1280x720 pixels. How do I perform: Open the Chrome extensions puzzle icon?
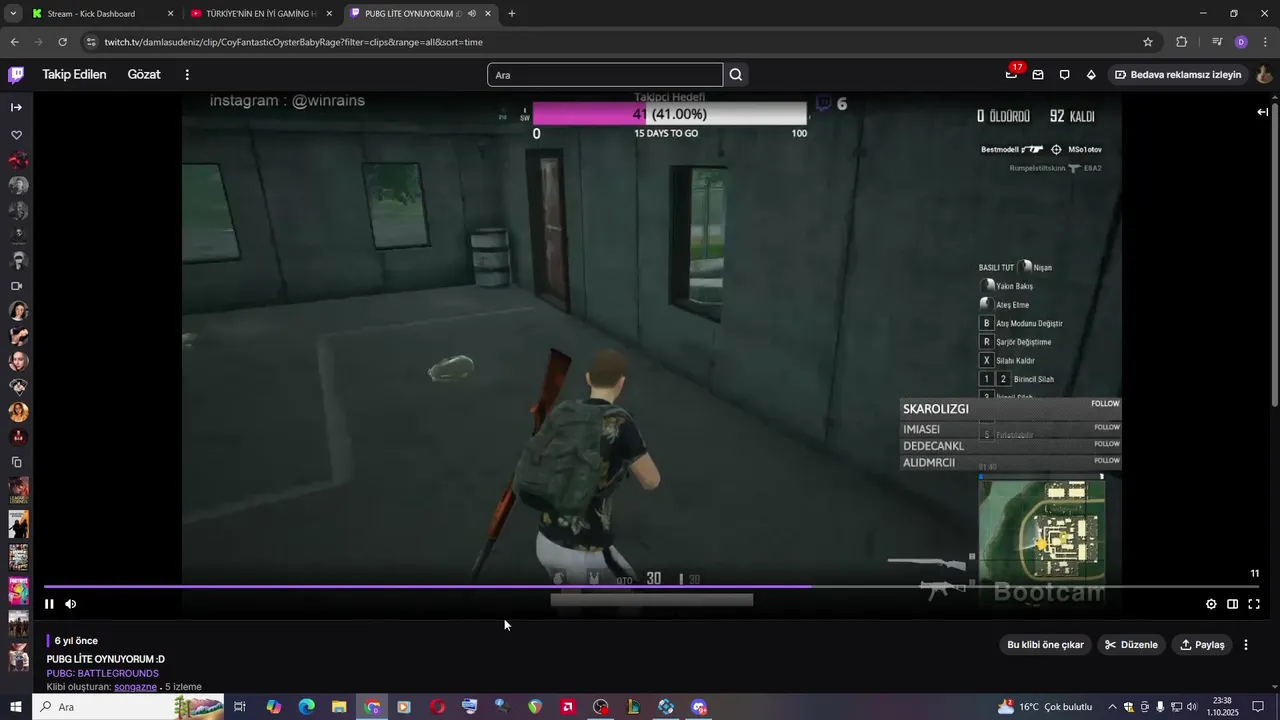(x=1182, y=42)
